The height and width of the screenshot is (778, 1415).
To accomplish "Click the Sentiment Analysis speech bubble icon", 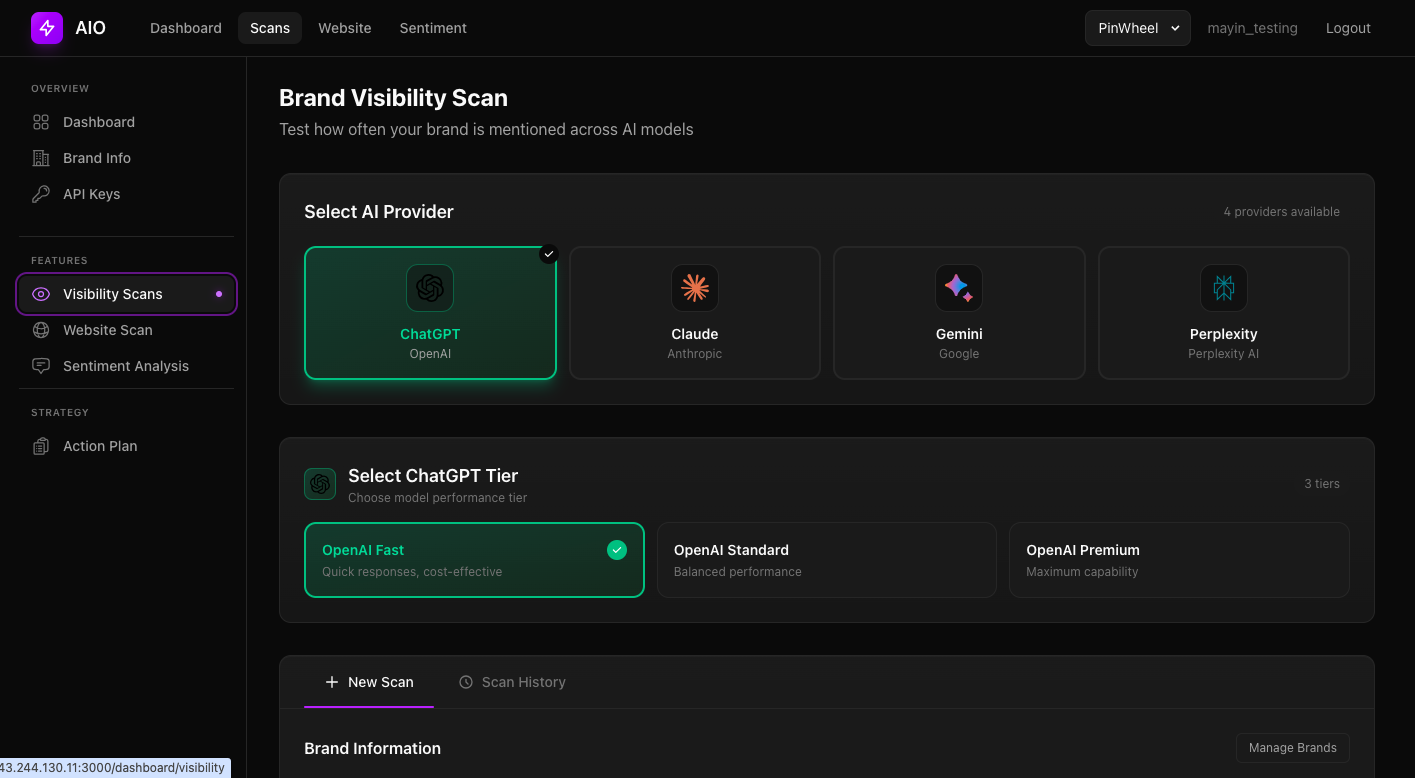I will (40, 365).
